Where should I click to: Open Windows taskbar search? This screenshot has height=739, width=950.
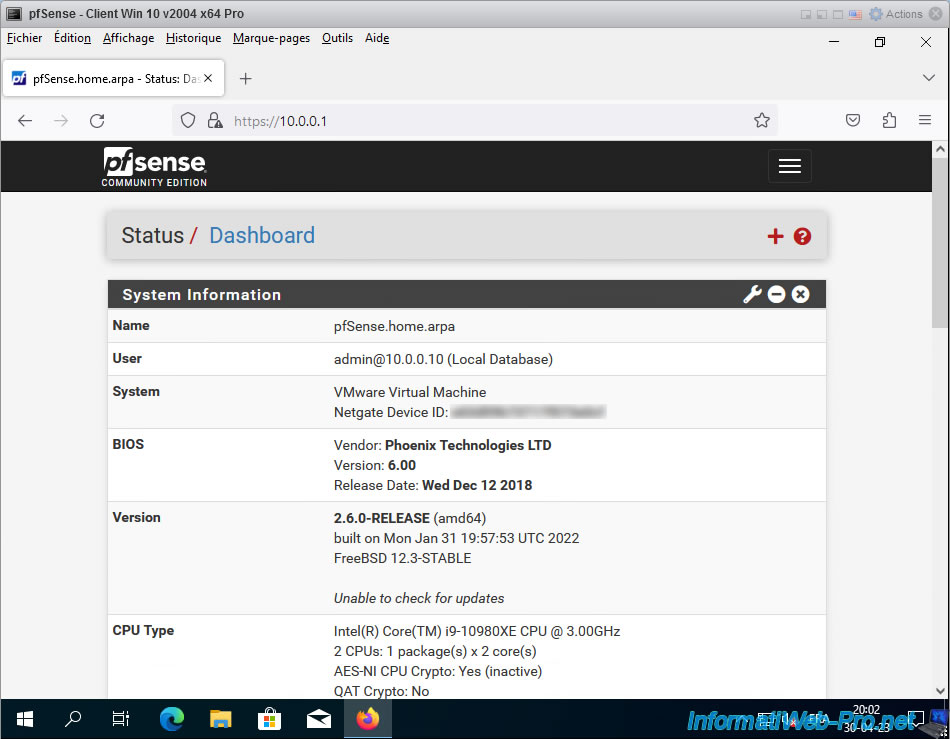coord(73,719)
